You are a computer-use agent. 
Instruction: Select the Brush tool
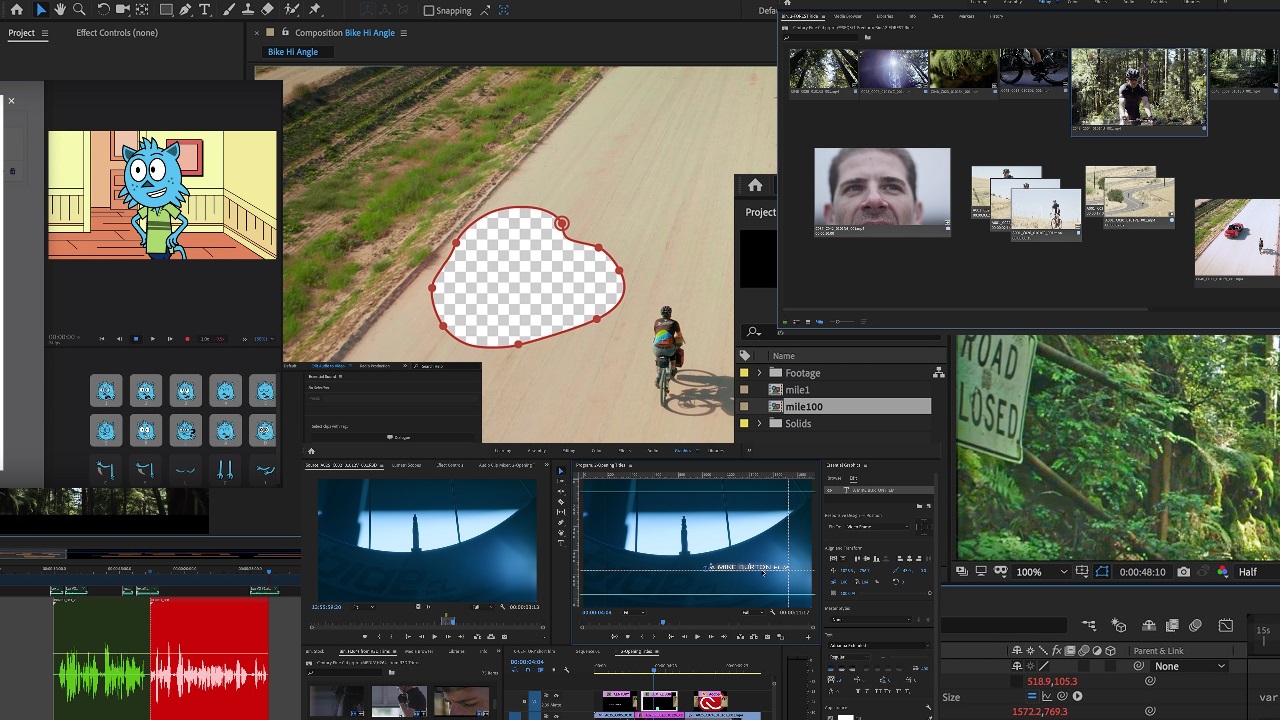229,9
